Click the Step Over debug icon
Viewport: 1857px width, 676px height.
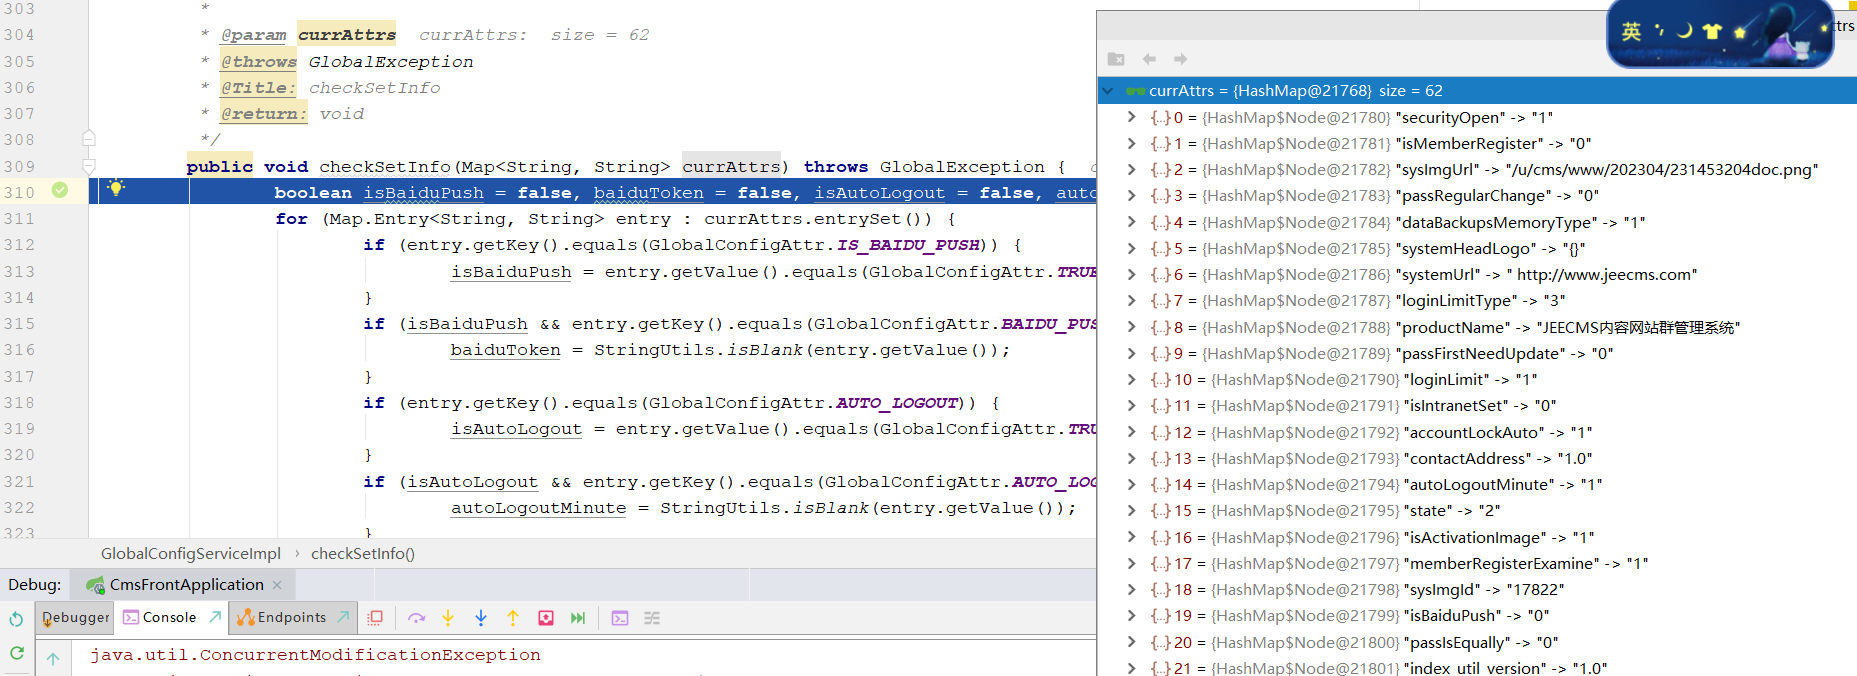[x=416, y=618]
